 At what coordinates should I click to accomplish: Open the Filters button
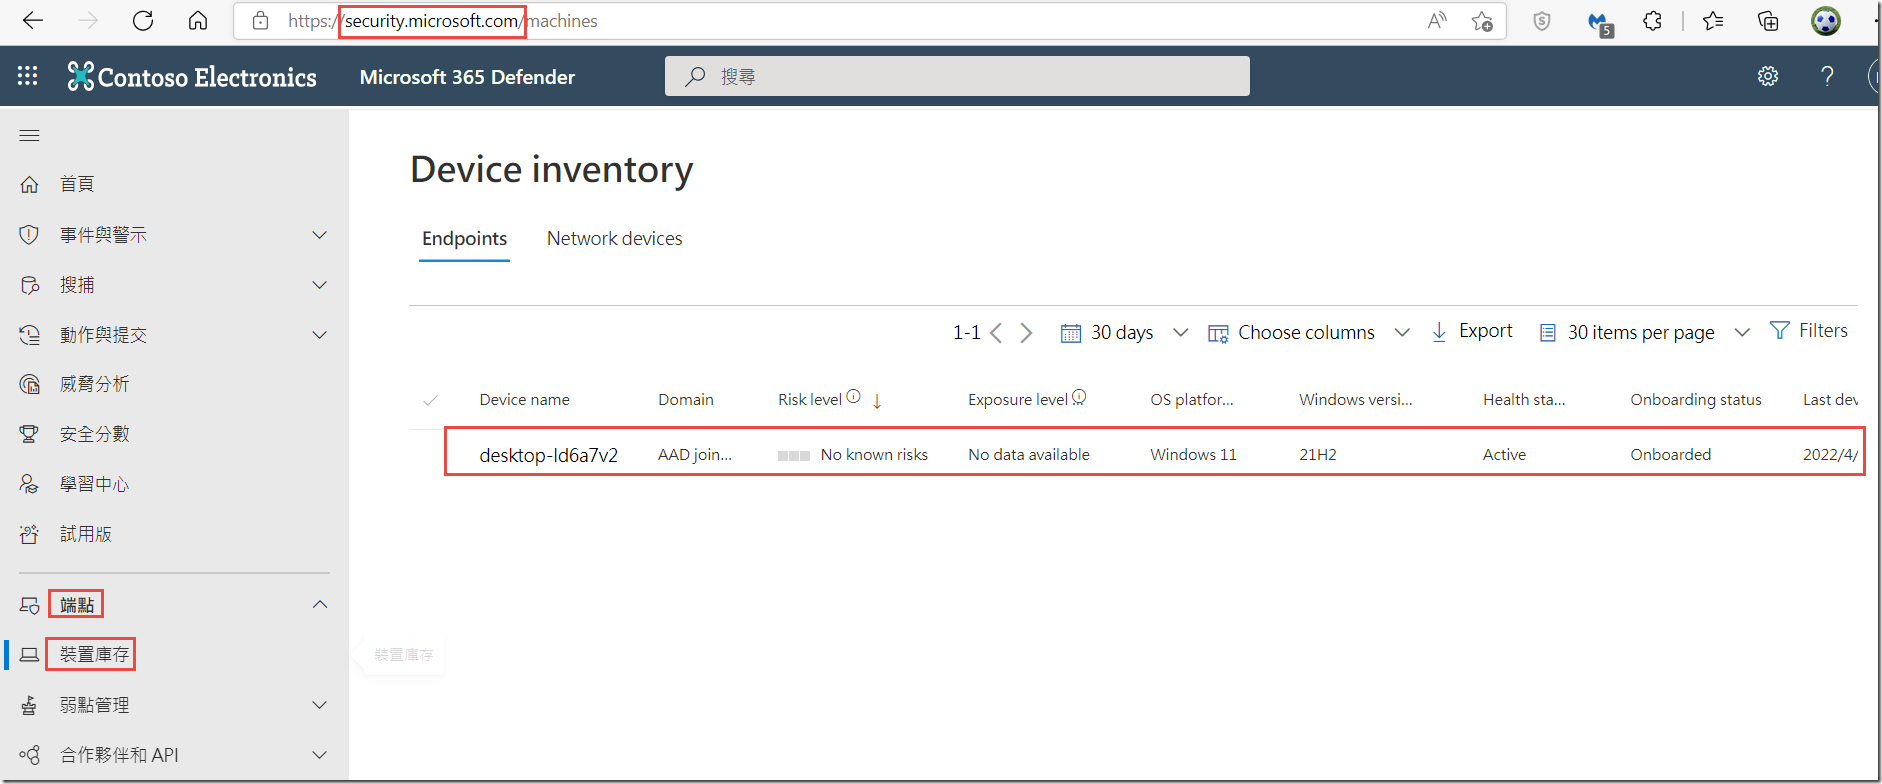click(x=1809, y=331)
